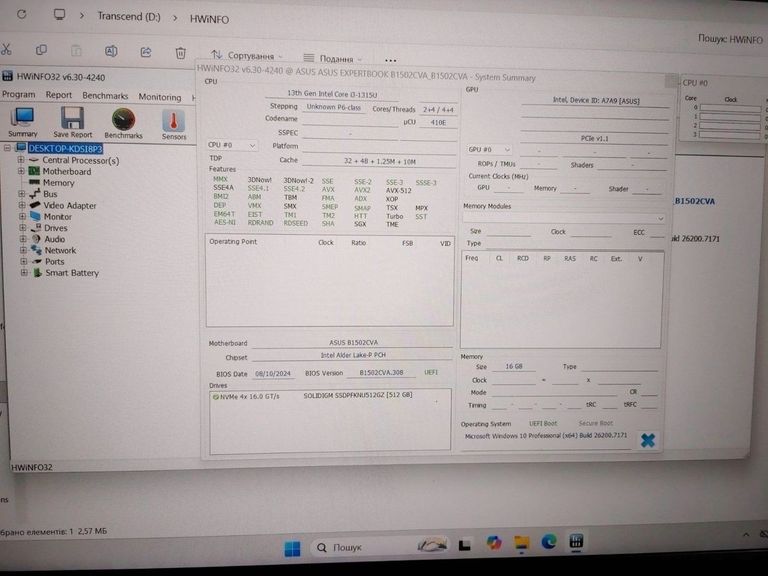Screen dimensions: 768x576
Task: Open the Sensors thermometer icon
Action: [x=174, y=122]
